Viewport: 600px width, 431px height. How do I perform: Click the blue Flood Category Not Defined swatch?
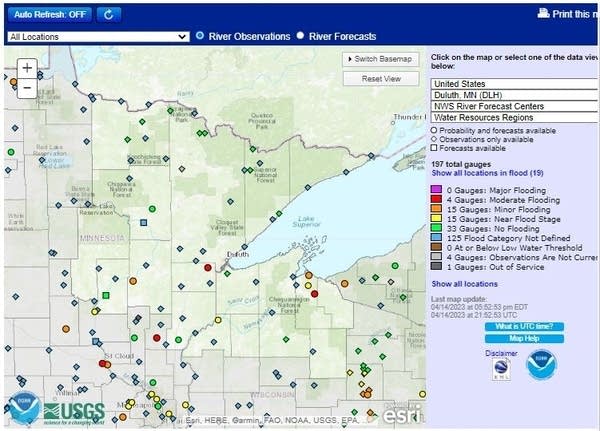point(436,237)
